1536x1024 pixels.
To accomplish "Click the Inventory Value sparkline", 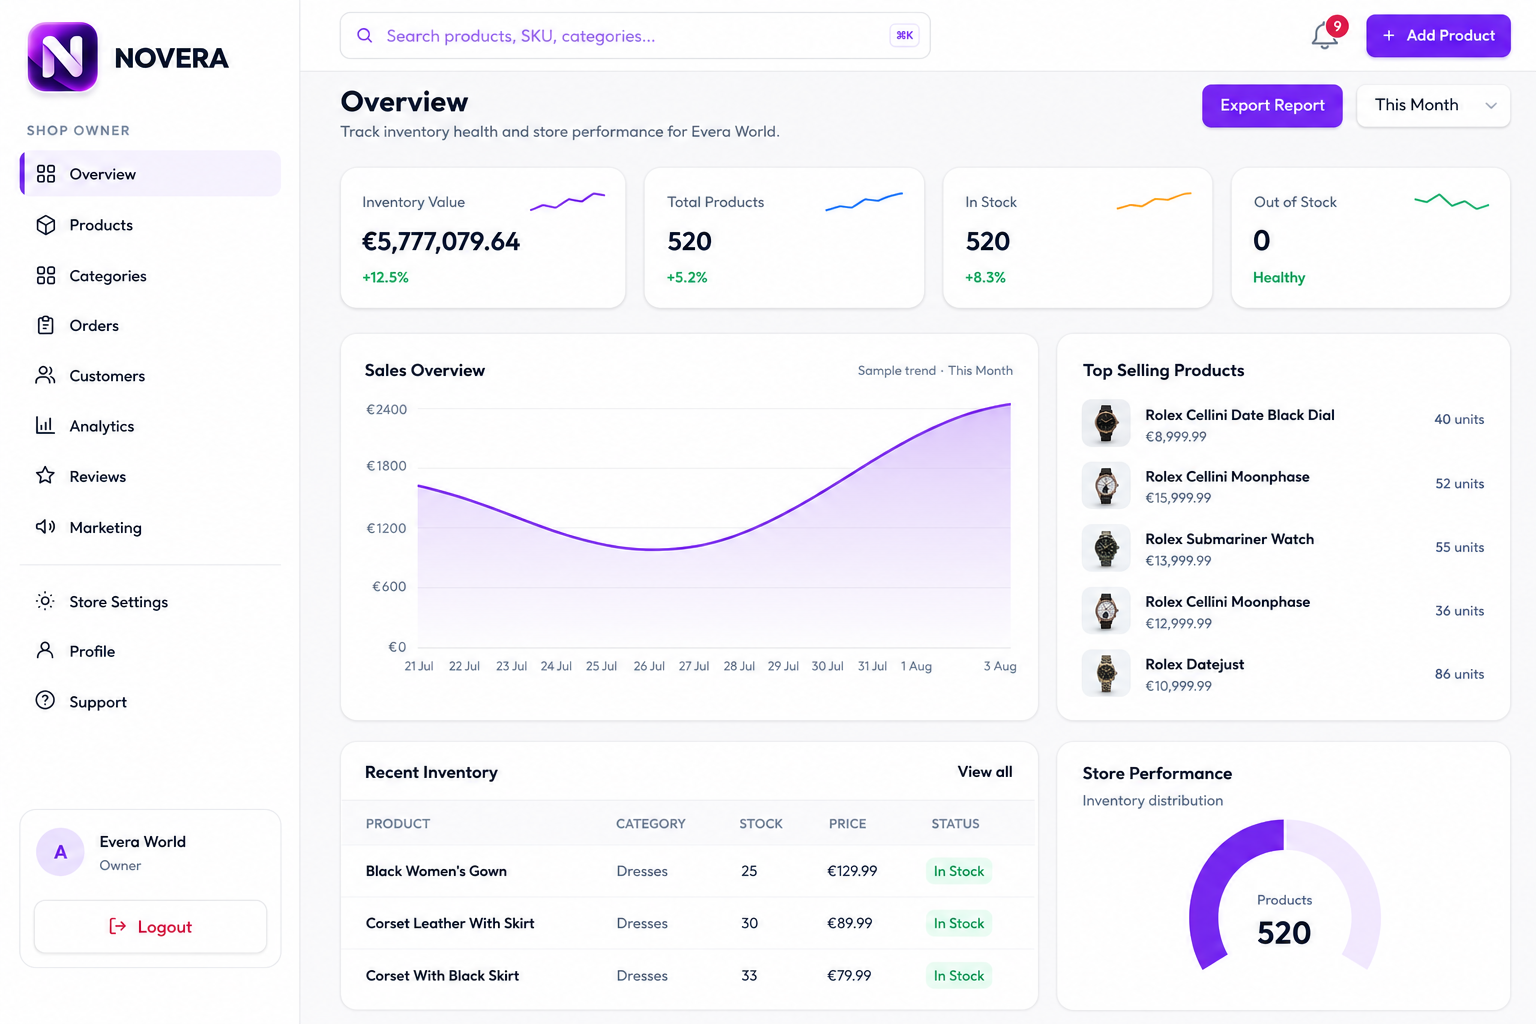I will coord(567,201).
